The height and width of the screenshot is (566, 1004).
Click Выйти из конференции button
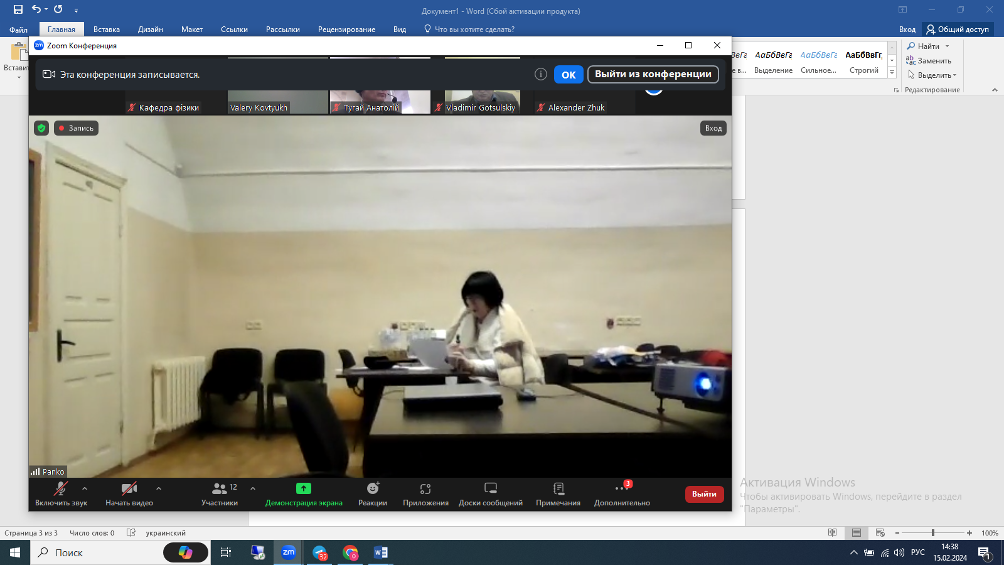click(x=653, y=75)
